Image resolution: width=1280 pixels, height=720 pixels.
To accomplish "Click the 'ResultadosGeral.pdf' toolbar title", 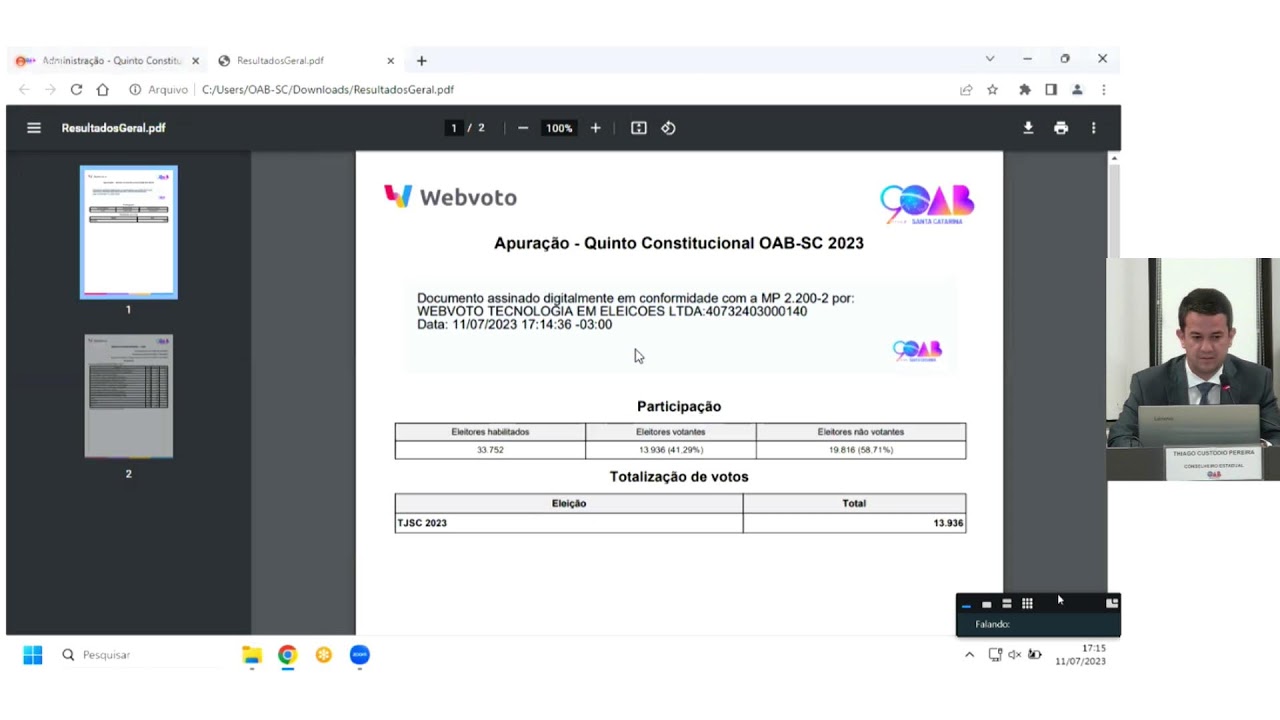I will 114,128.
